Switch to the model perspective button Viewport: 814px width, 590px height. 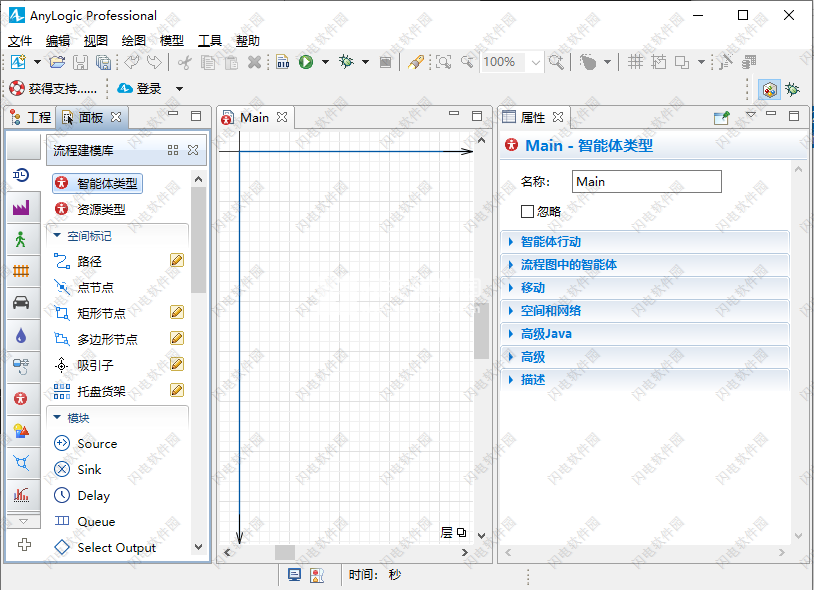pyautogui.click(x=769, y=89)
